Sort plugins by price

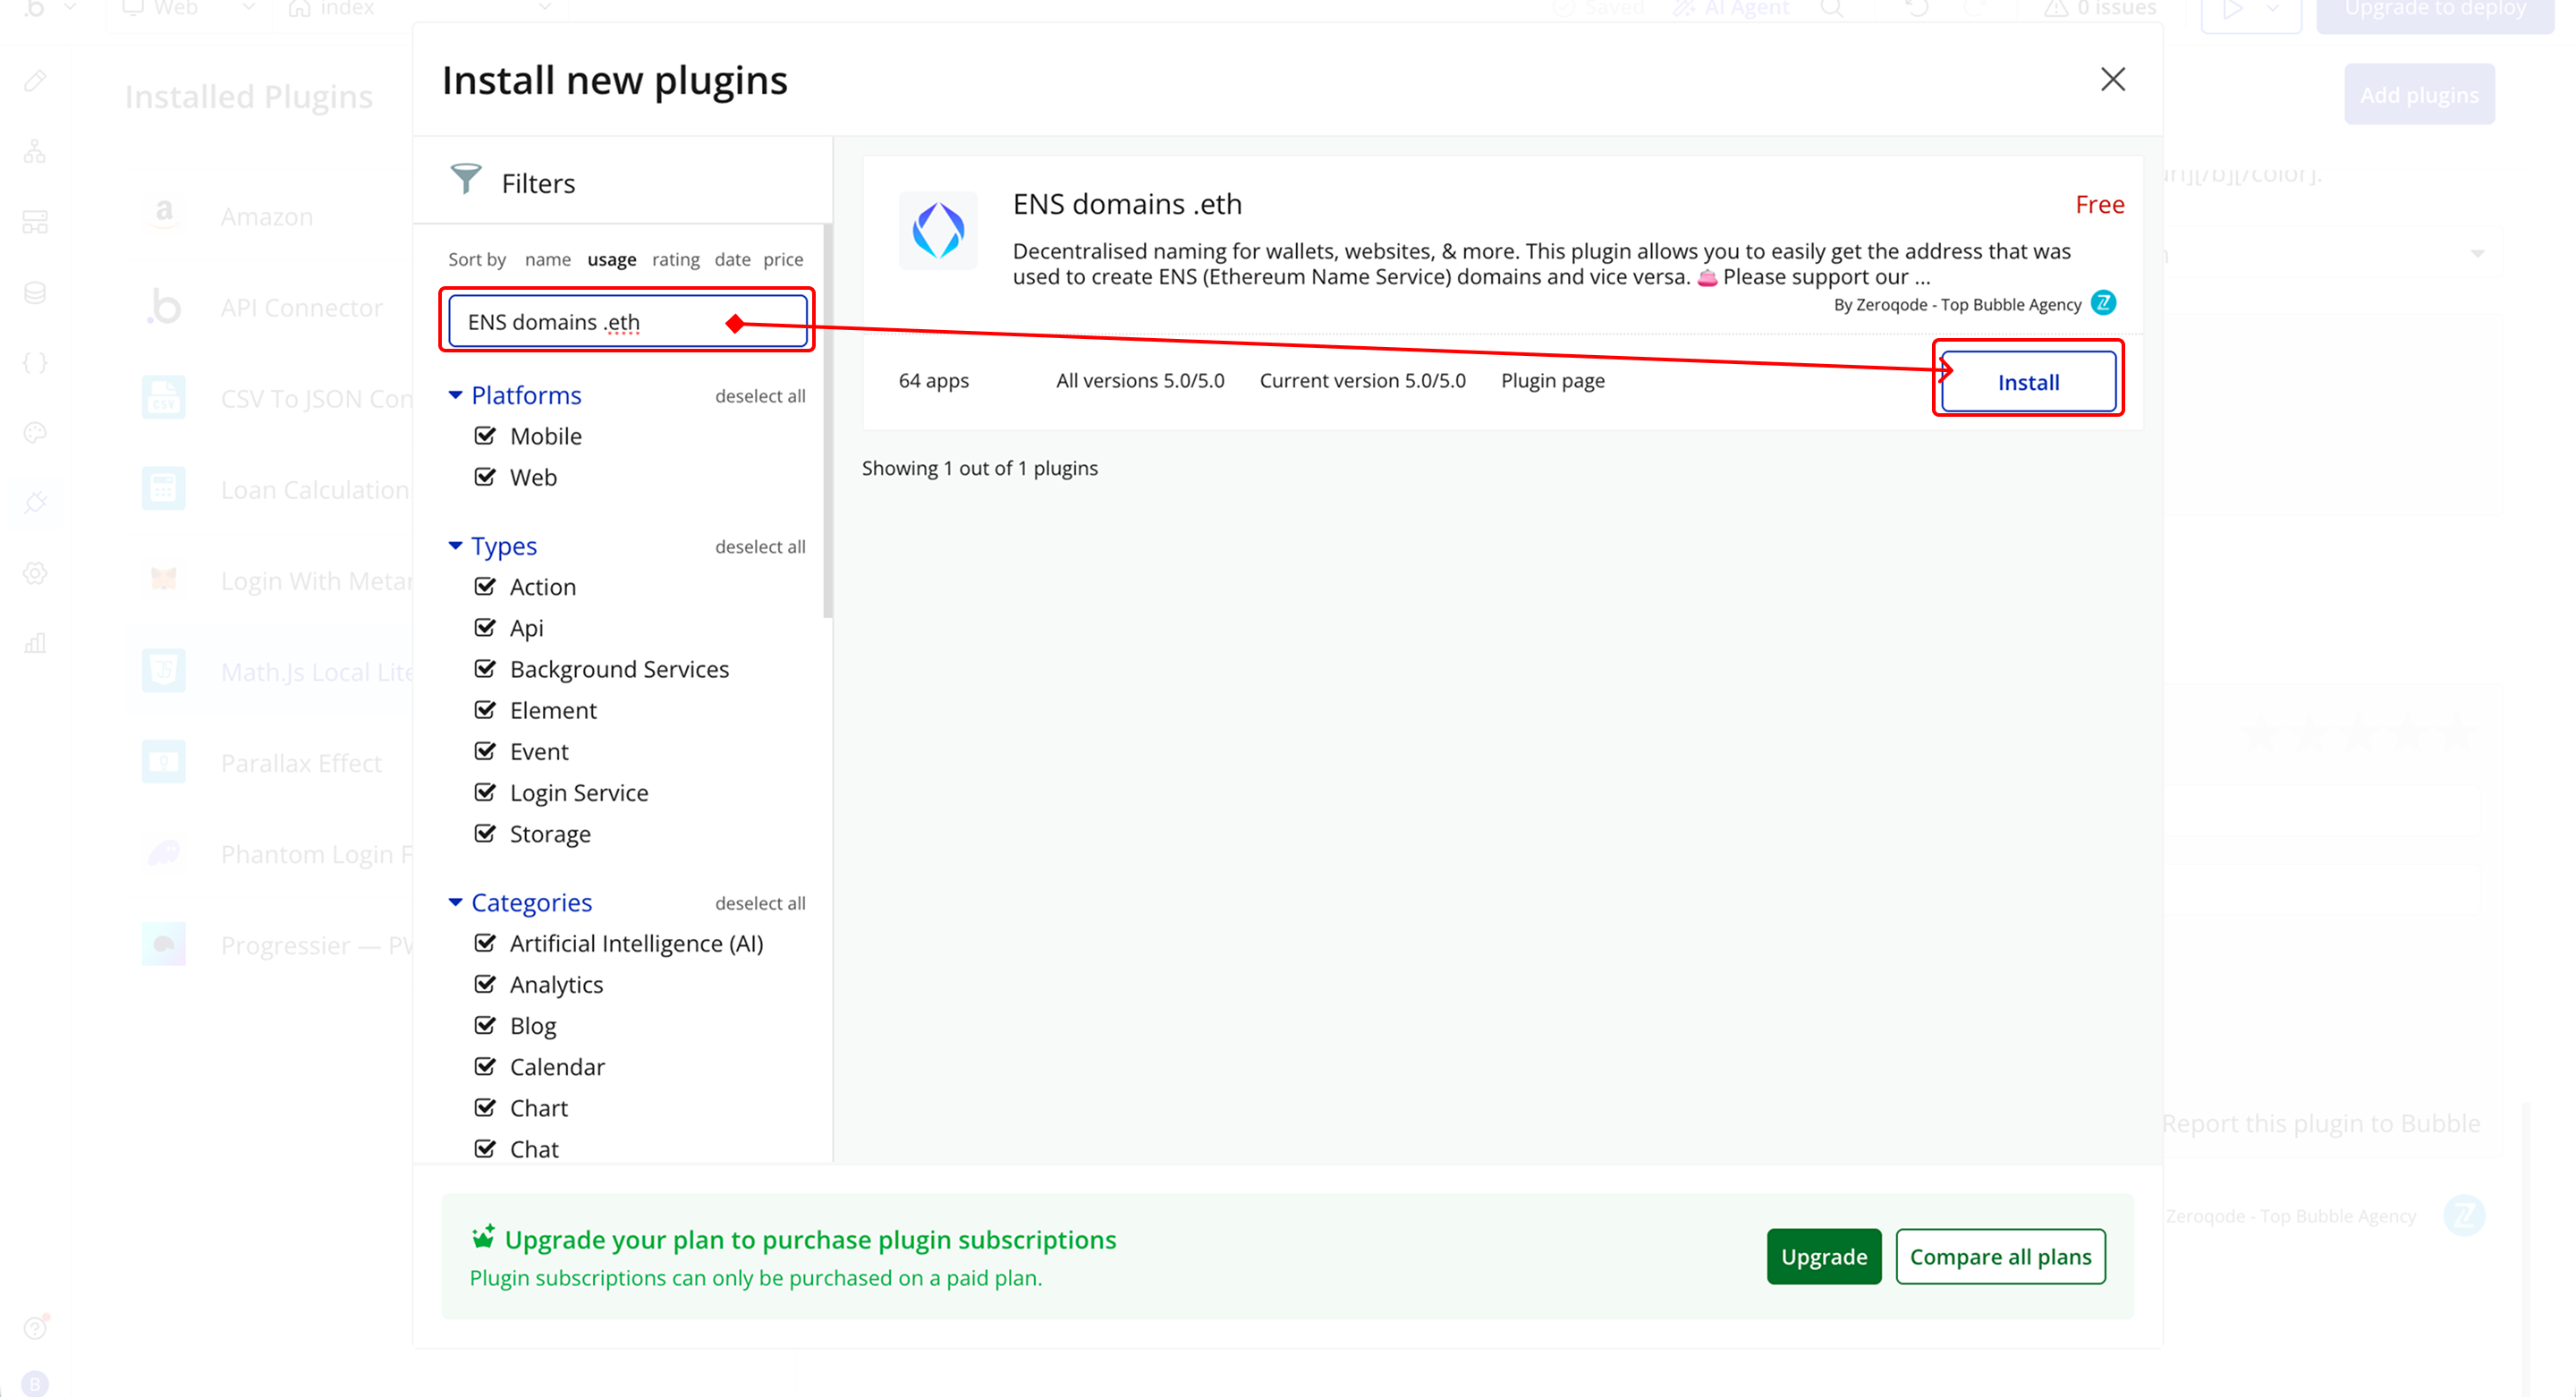click(x=783, y=260)
